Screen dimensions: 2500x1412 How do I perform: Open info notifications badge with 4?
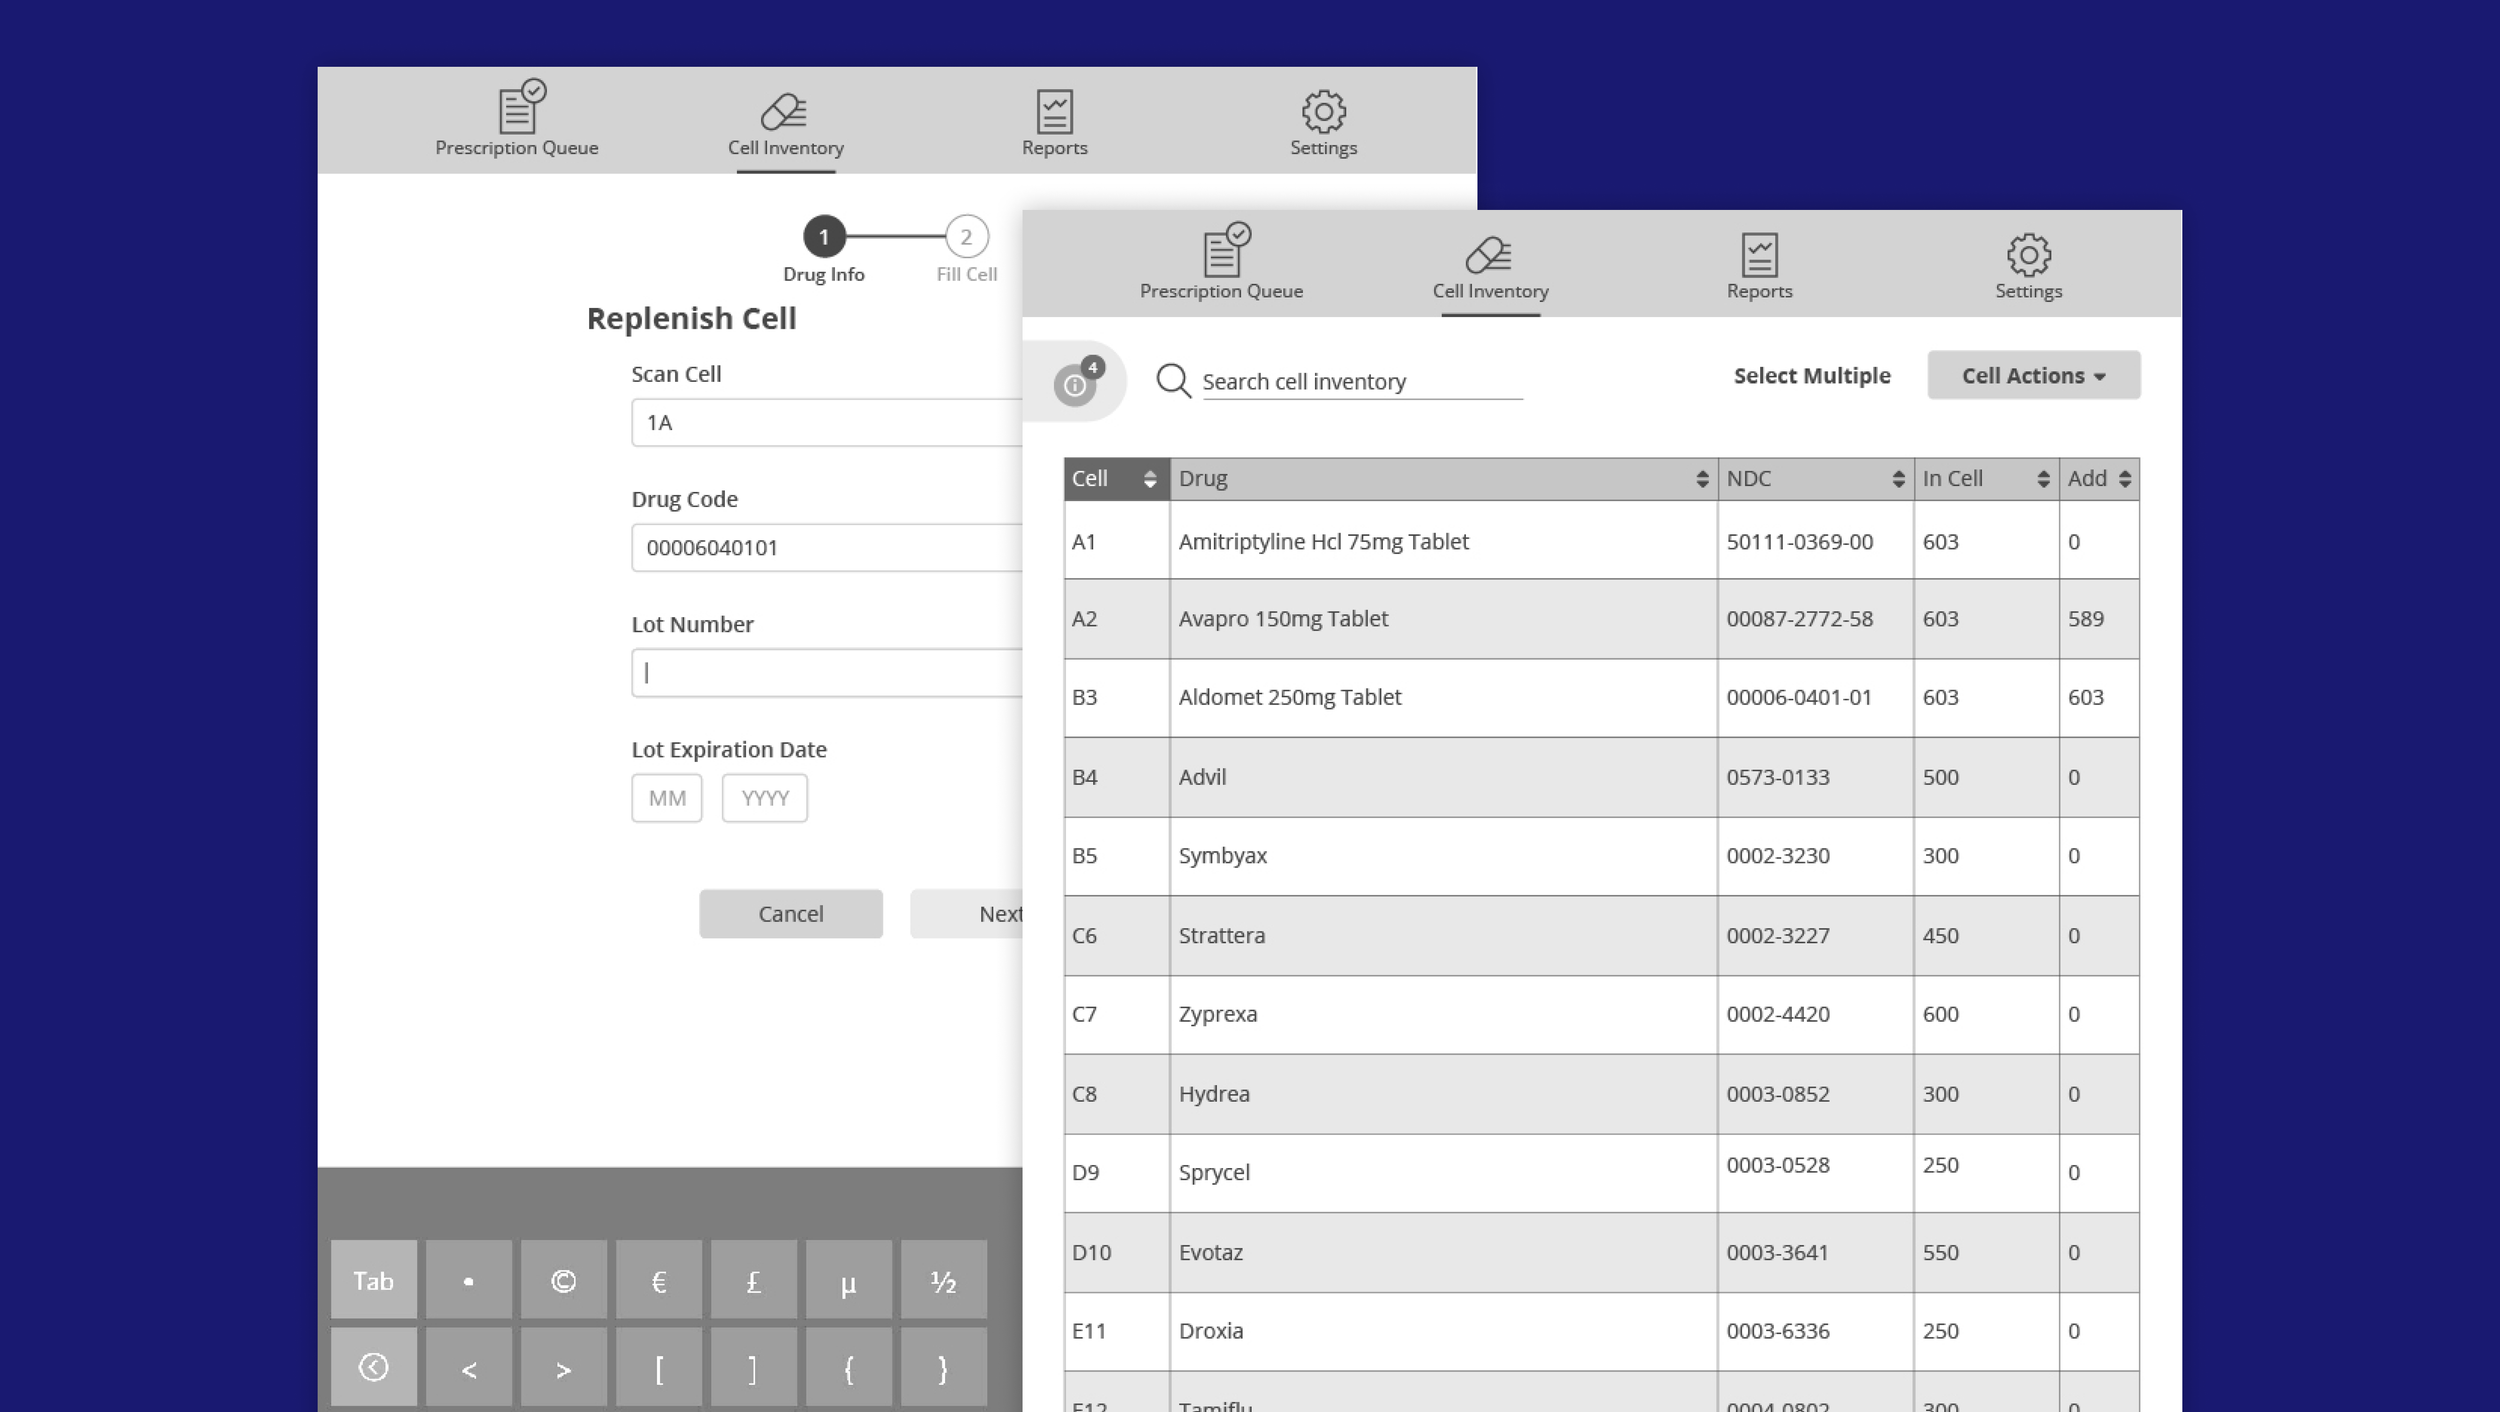[x=1078, y=381]
